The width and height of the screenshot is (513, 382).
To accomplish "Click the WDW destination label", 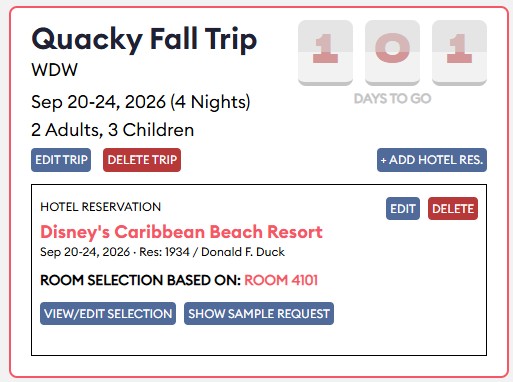I will click(54, 70).
